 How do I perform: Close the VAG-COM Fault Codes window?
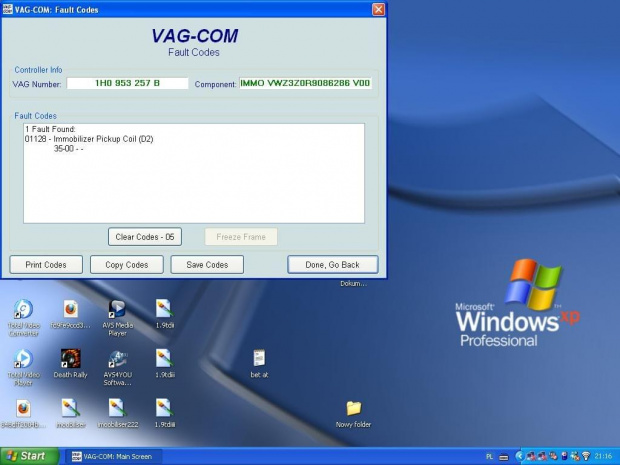coord(378,9)
